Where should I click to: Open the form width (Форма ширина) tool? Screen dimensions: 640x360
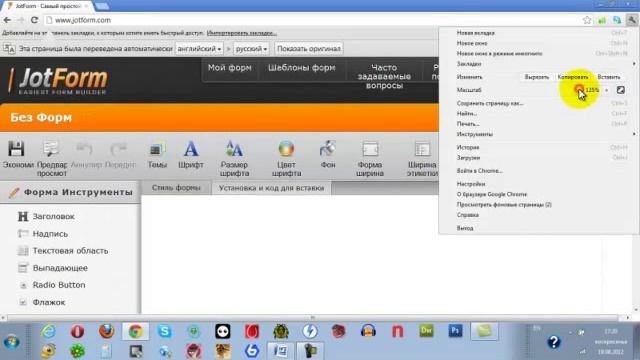click(370, 149)
